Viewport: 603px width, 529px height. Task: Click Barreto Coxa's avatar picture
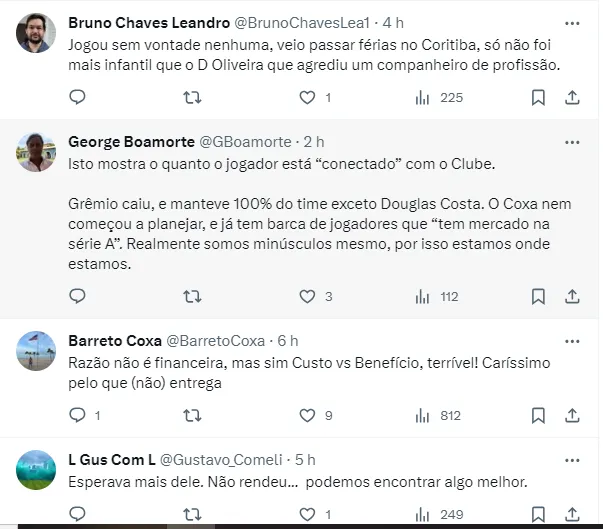(x=36, y=351)
